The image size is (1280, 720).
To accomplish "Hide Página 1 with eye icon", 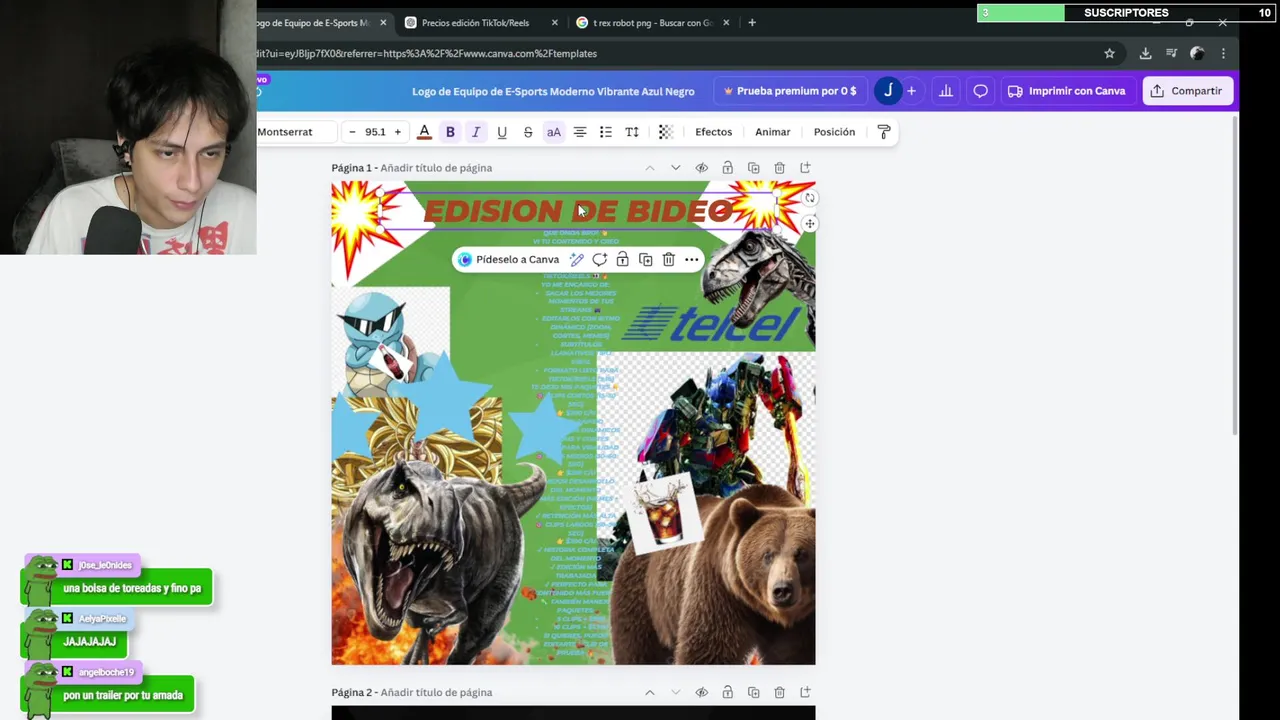I will tap(702, 168).
